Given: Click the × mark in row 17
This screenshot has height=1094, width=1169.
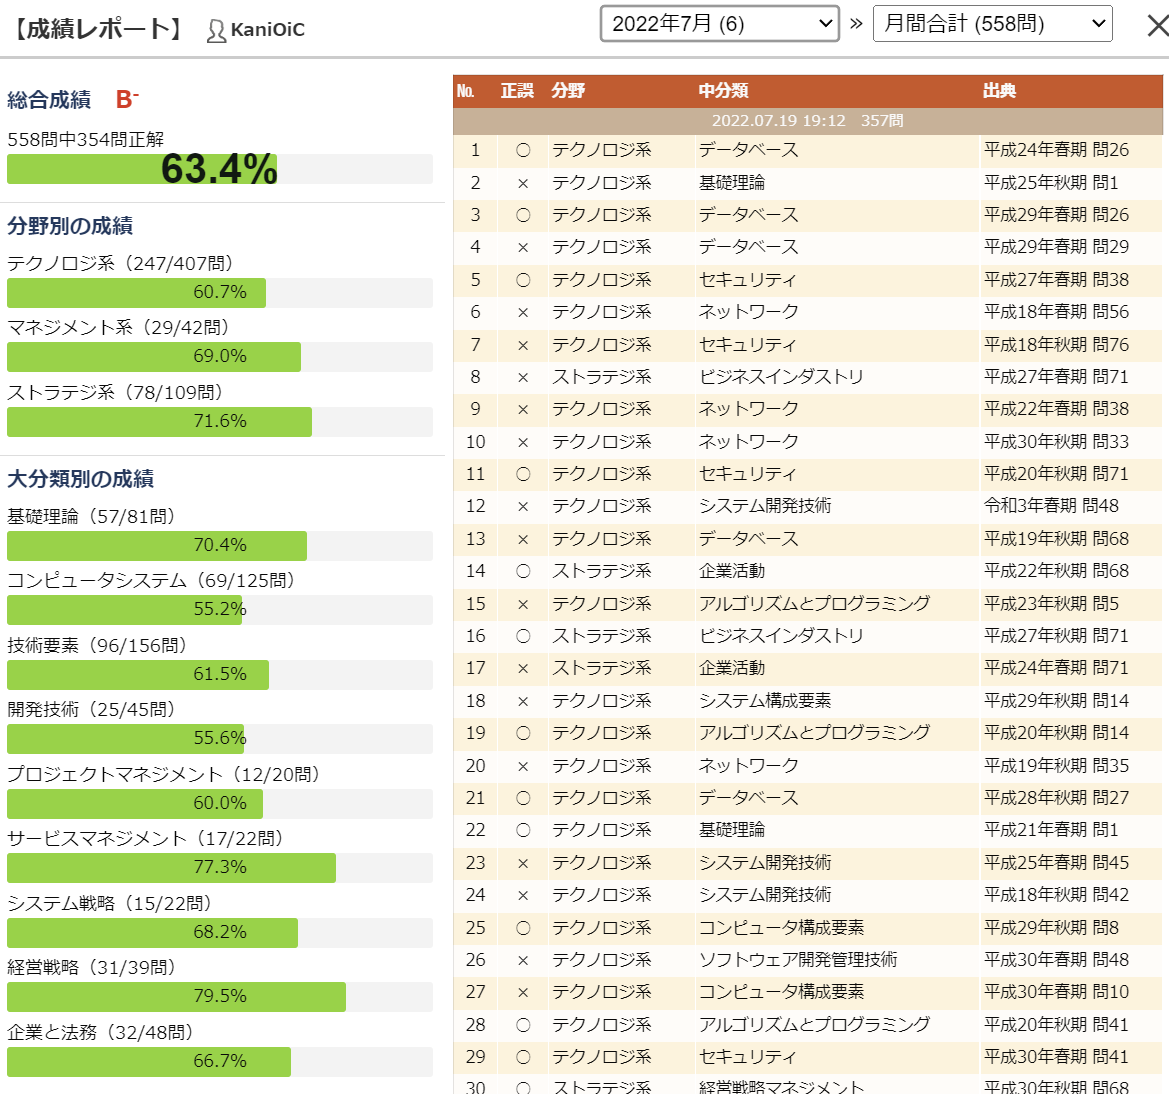Looking at the screenshot, I should tap(523, 669).
